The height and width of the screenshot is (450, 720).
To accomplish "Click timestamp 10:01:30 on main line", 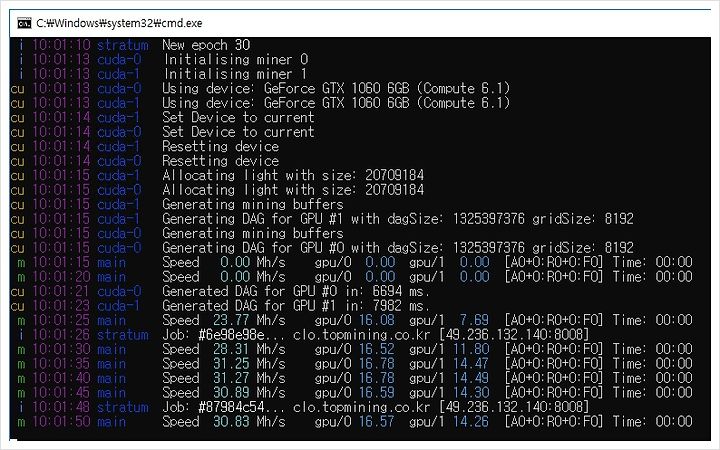I will 62,349.
